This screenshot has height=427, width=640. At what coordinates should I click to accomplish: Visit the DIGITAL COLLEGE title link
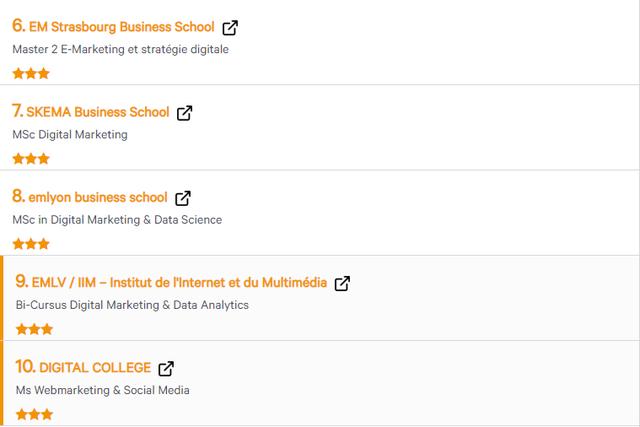(x=95, y=367)
